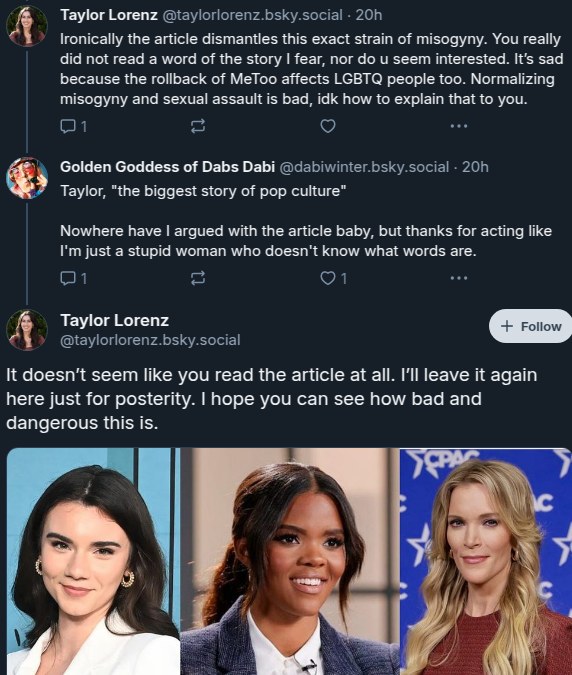
Task: Like Taylor Lorenz's first post
Action: point(328,126)
